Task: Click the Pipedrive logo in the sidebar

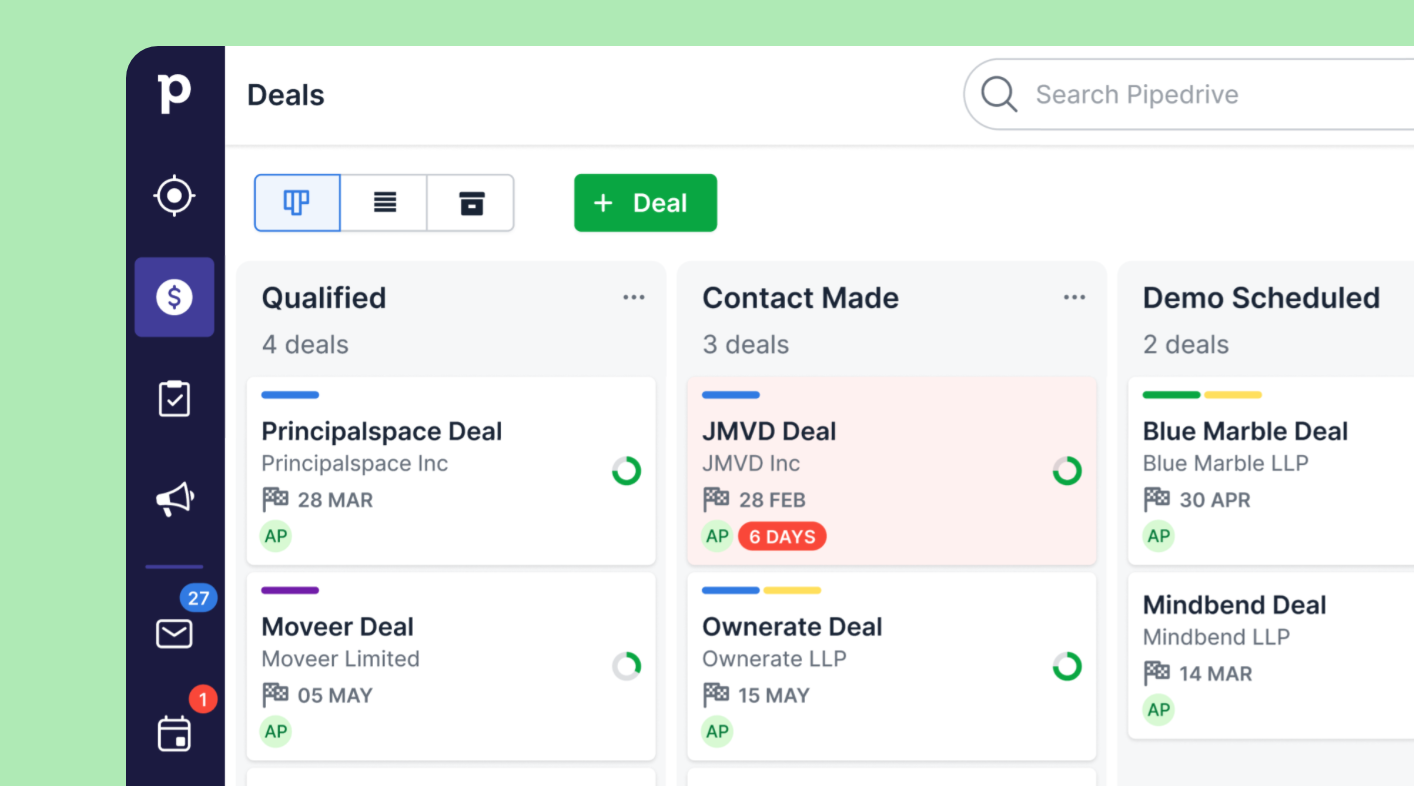Action: click(x=174, y=93)
